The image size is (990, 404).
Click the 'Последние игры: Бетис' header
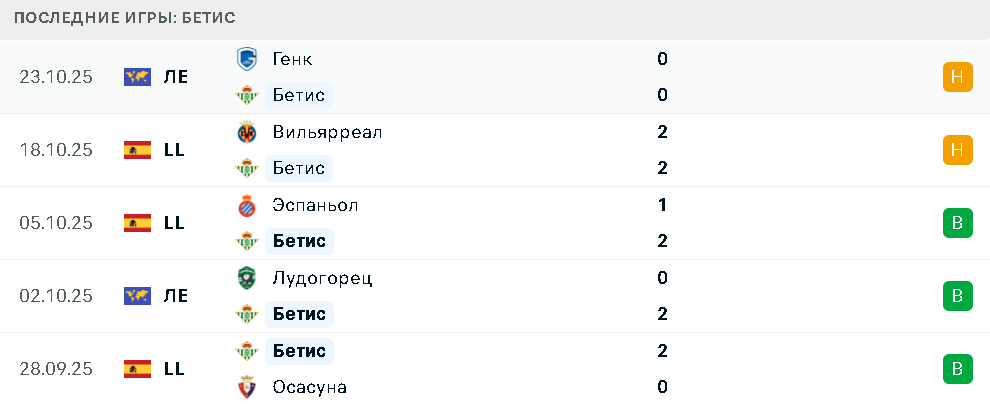[126, 19]
